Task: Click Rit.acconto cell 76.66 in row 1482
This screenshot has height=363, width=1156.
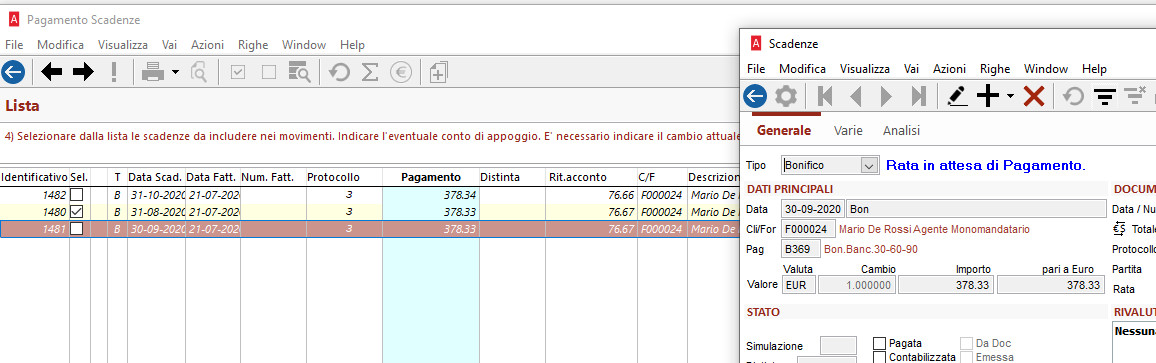Action: coord(591,196)
